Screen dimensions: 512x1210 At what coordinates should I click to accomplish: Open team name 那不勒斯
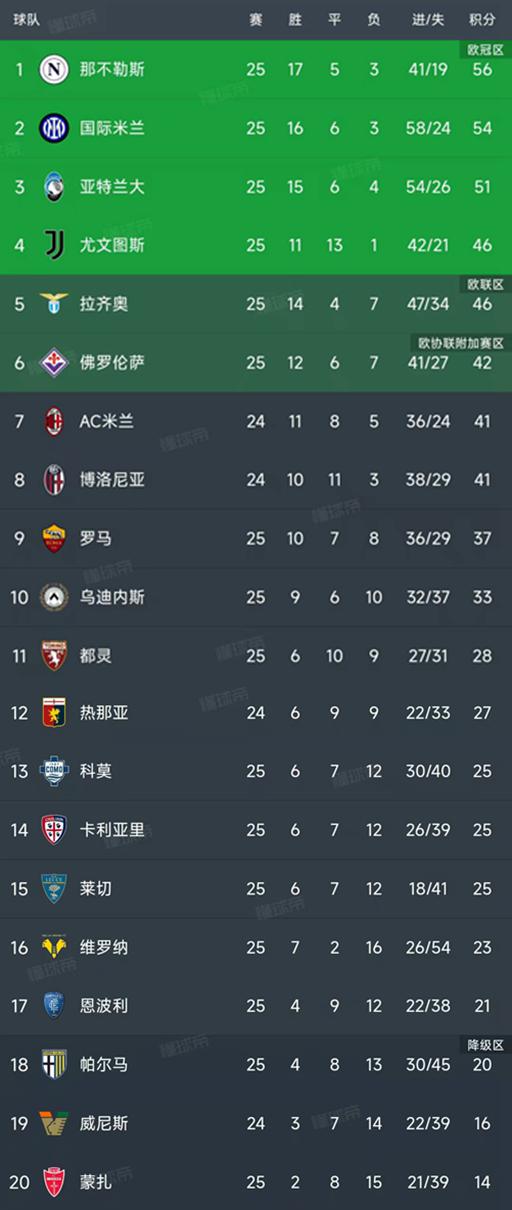point(112,69)
